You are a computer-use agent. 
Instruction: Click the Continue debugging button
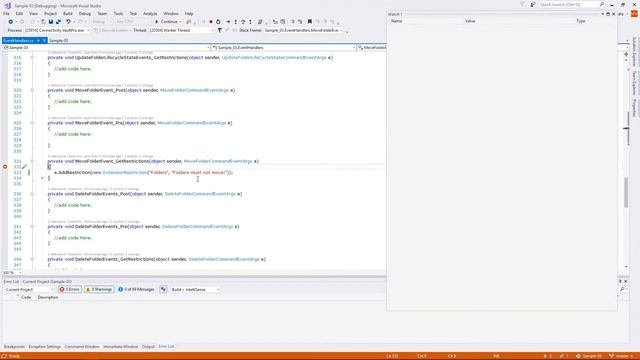[166, 22]
